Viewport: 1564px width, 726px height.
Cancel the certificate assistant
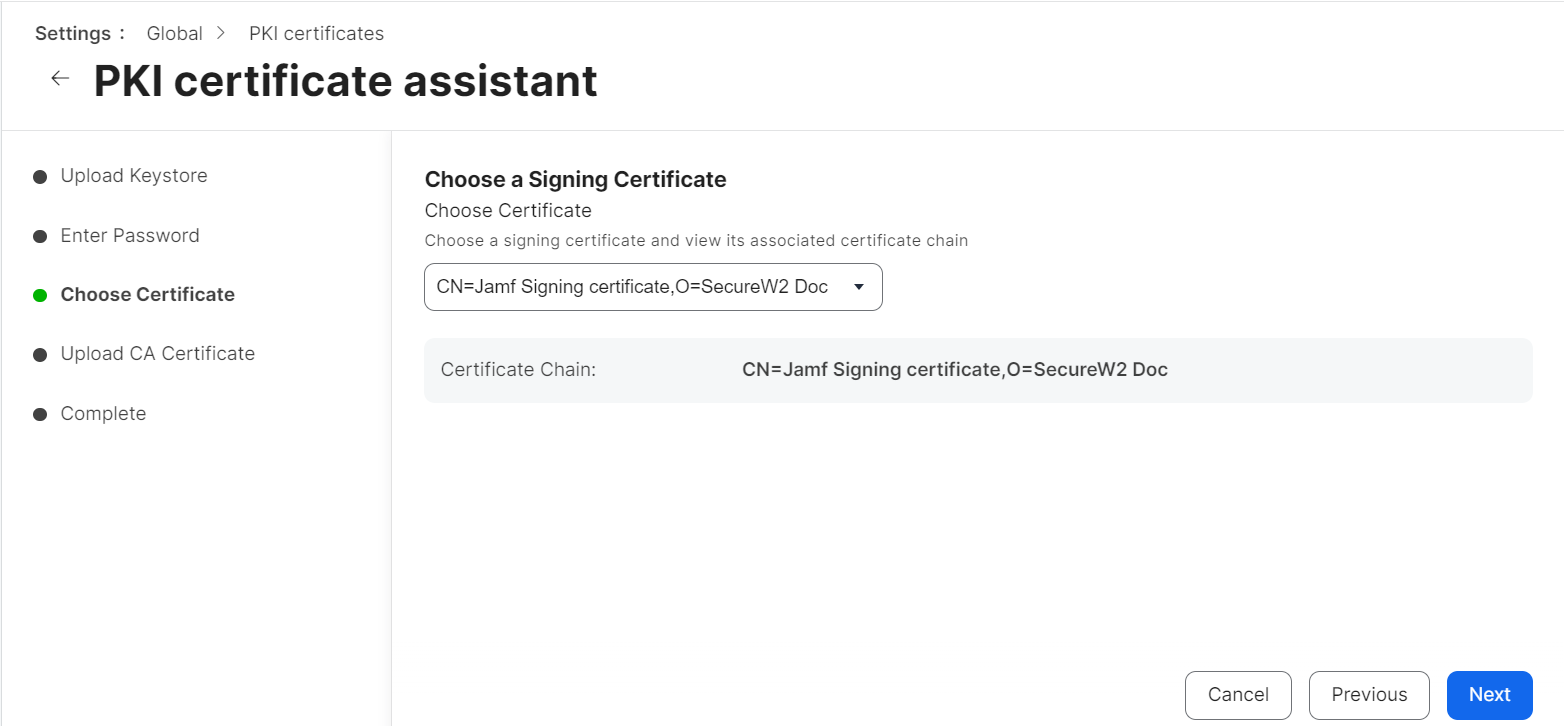pyautogui.click(x=1238, y=695)
